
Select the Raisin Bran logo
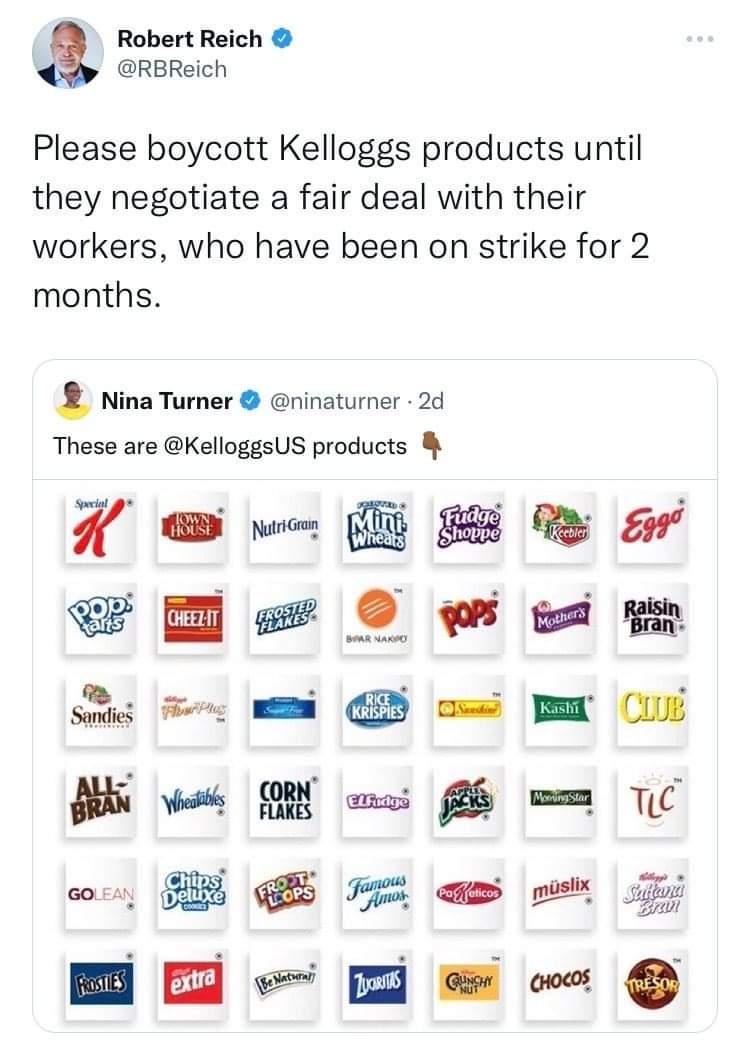(x=652, y=613)
